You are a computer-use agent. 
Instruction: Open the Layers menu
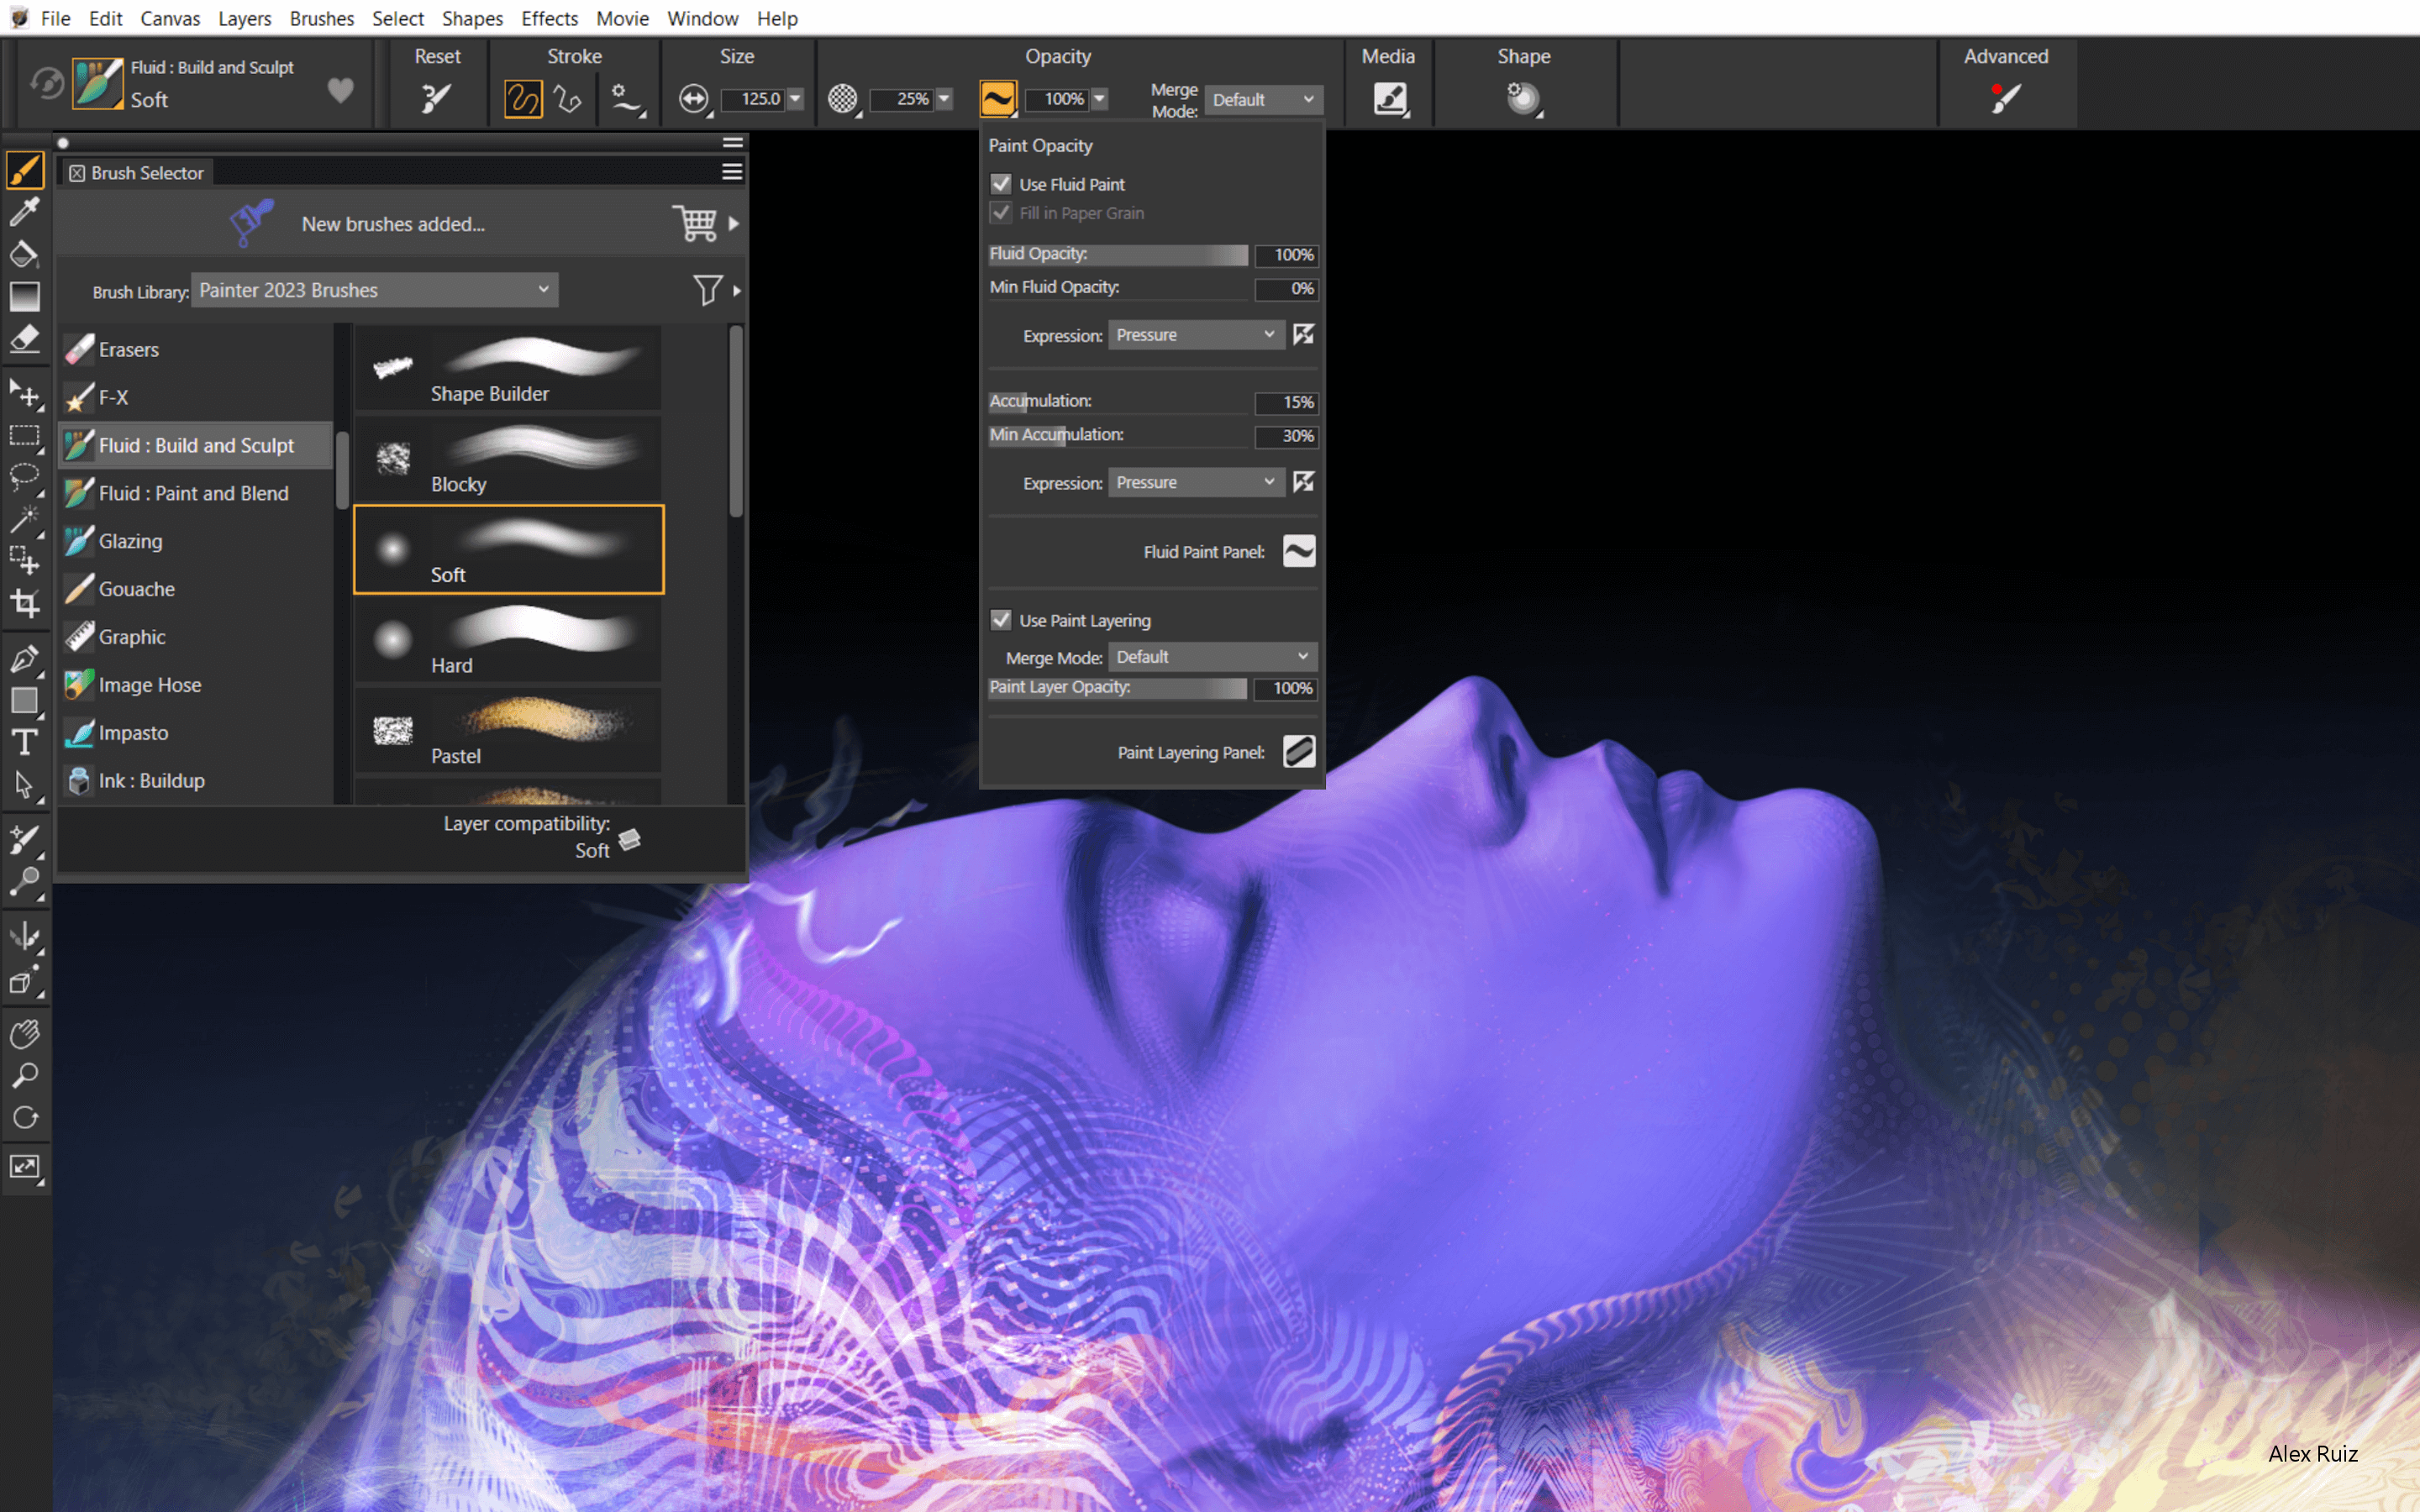pos(244,18)
